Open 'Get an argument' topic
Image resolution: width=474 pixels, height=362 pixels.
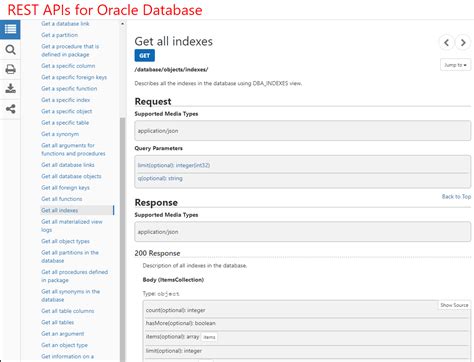point(63,334)
